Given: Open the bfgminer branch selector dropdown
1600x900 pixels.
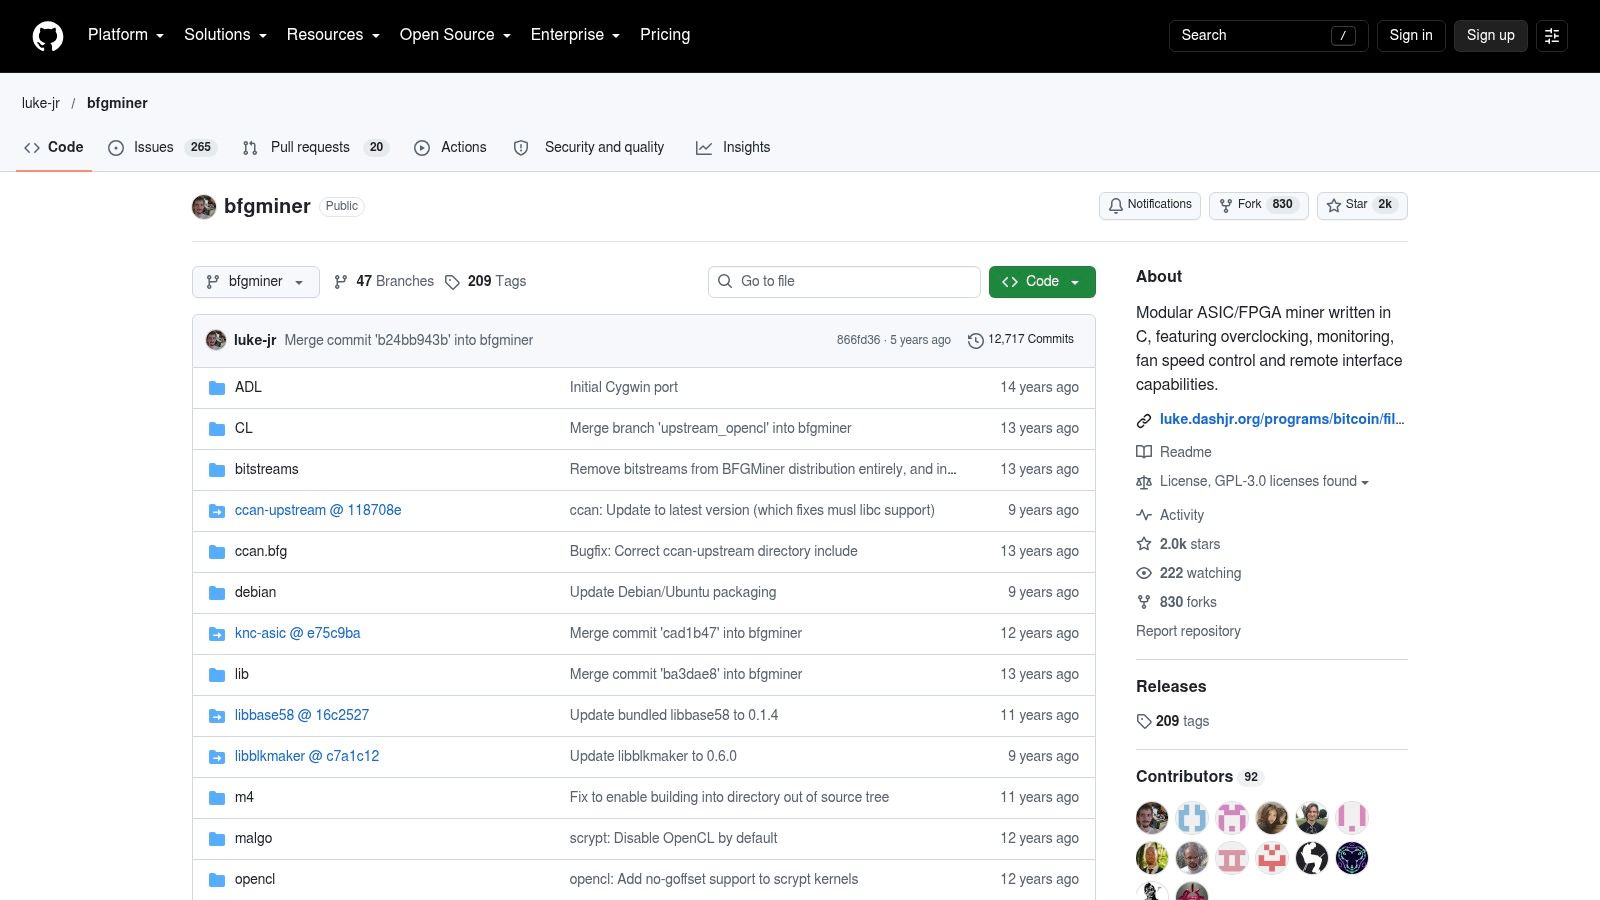Looking at the screenshot, I should pyautogui.click(x=256, y=282).
